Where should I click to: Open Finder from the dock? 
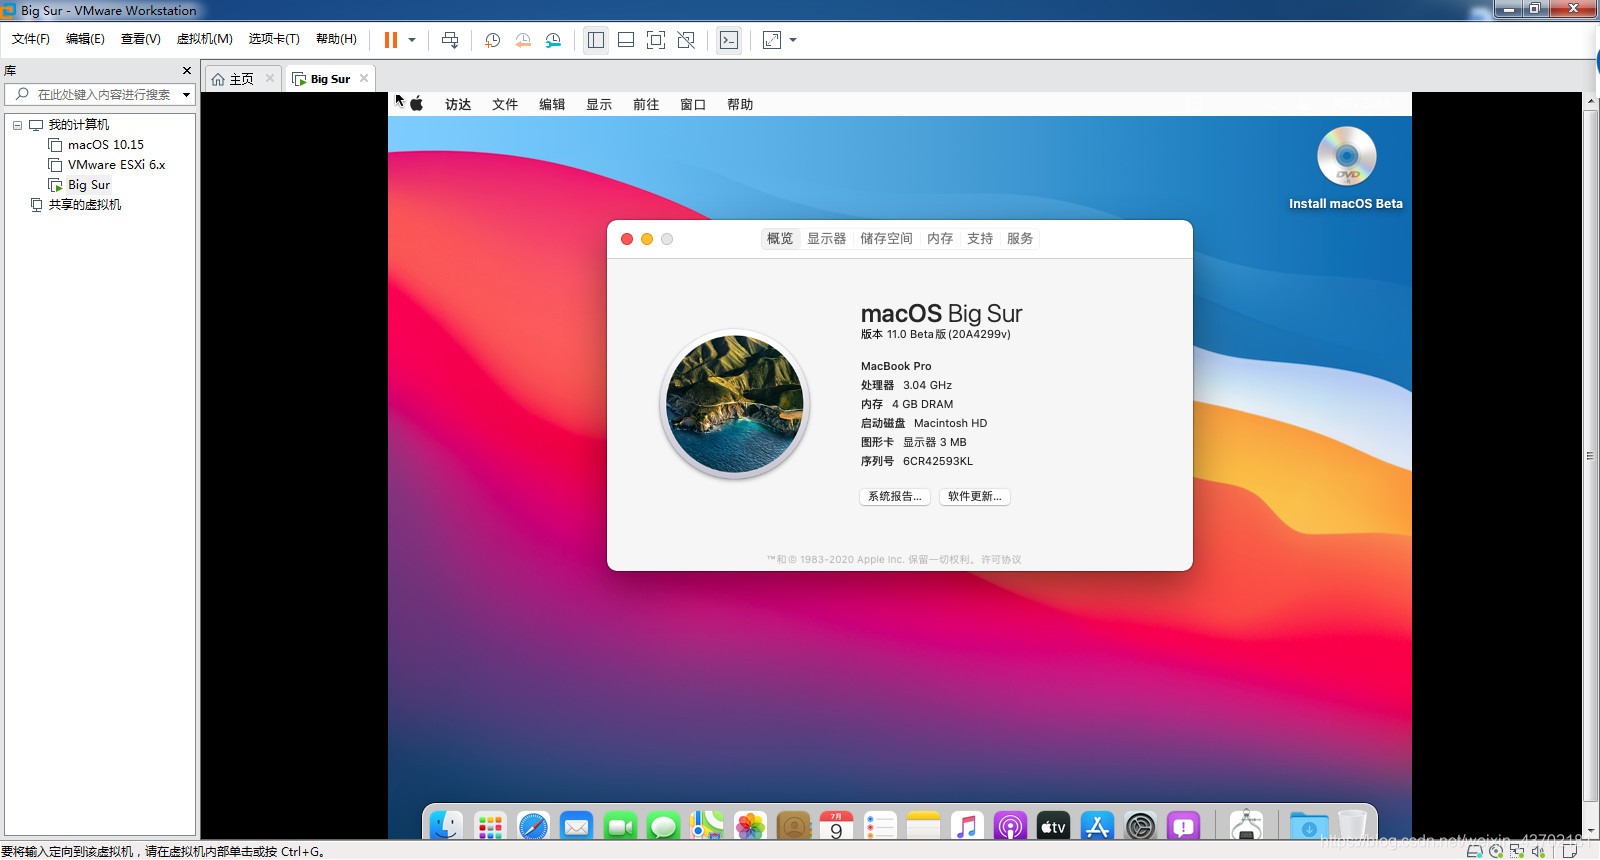click(446, 826)
